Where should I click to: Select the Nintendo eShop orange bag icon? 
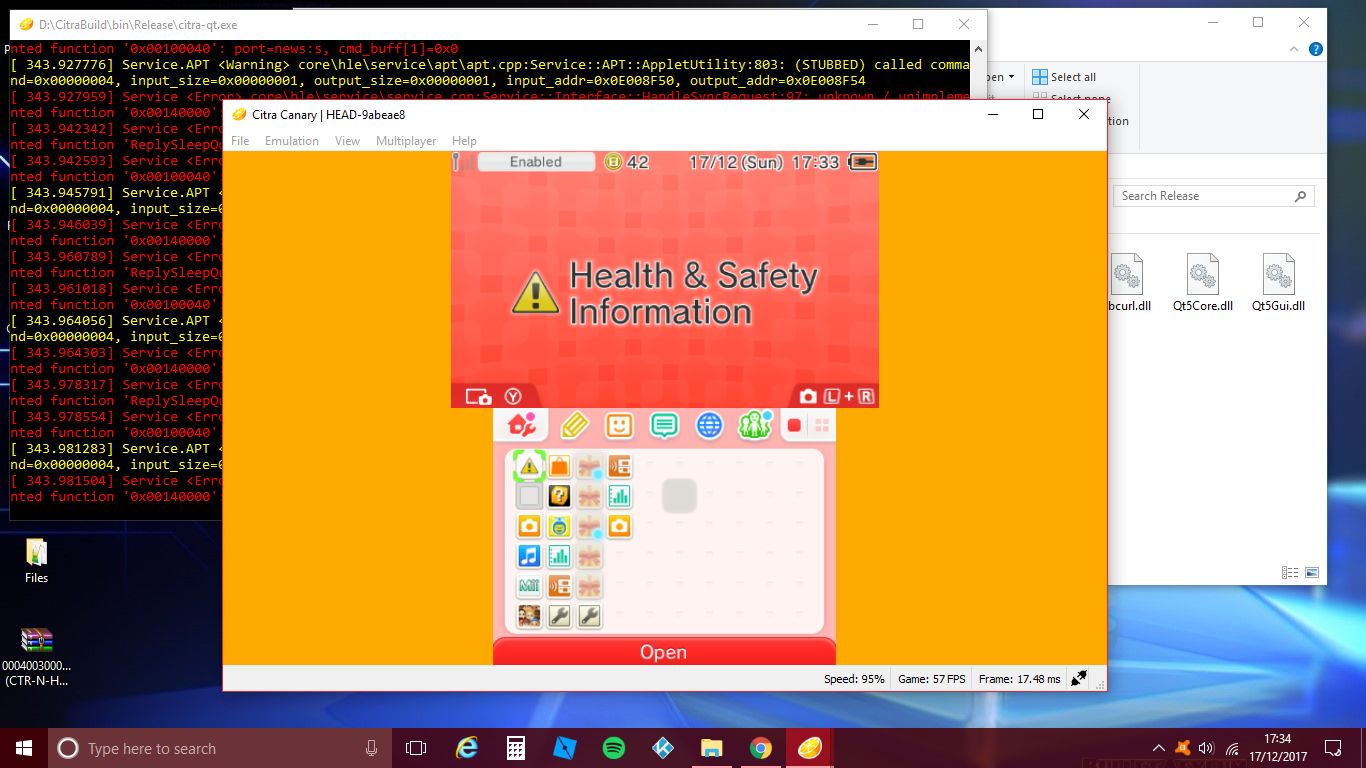[559, 465]
